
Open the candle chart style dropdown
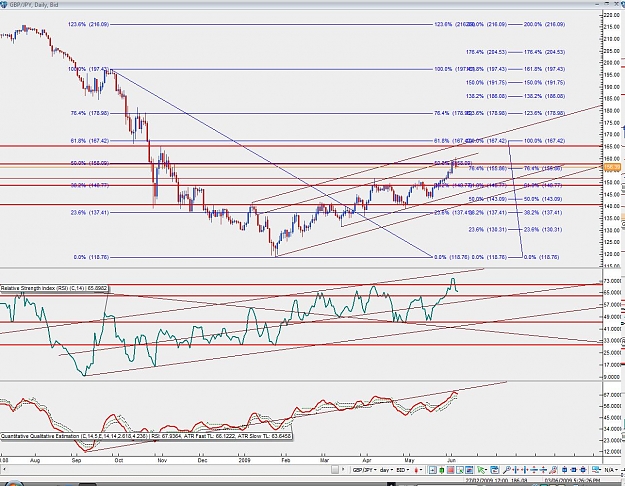(419, 470)
